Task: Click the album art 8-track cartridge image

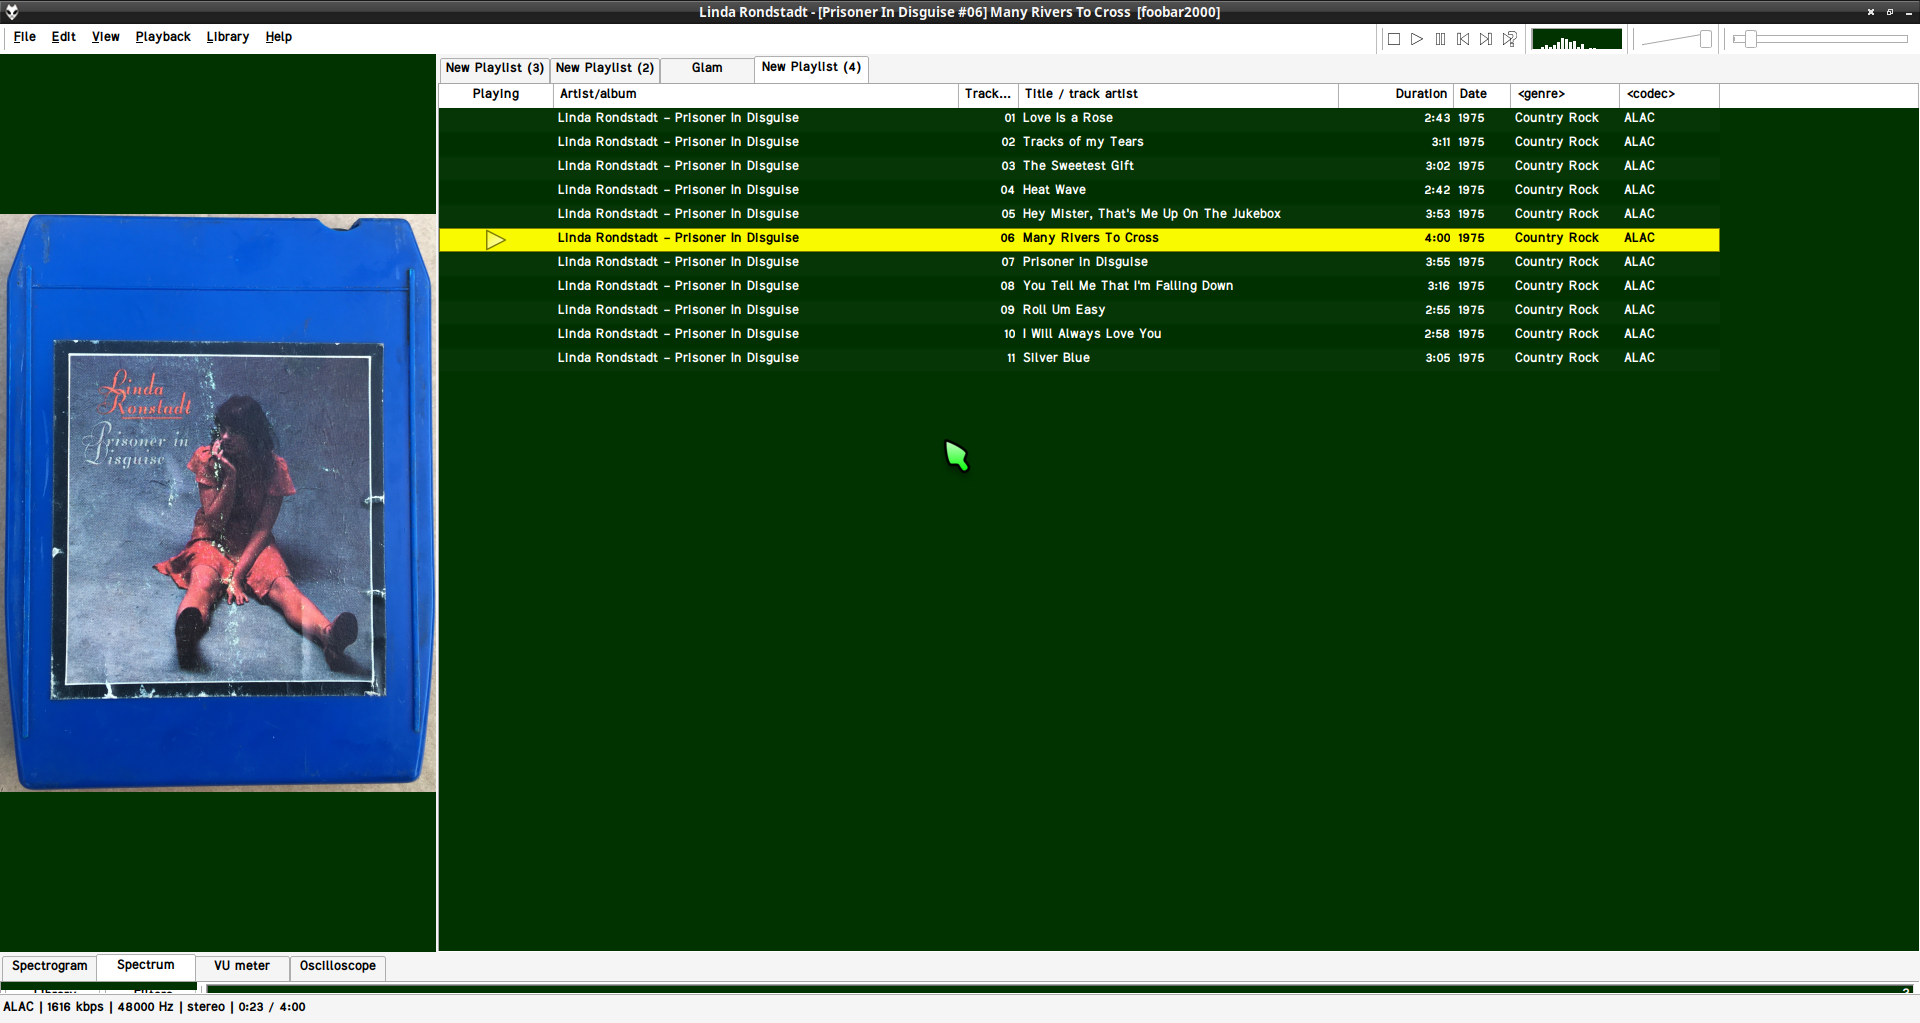Action: (x=218, y=503)
